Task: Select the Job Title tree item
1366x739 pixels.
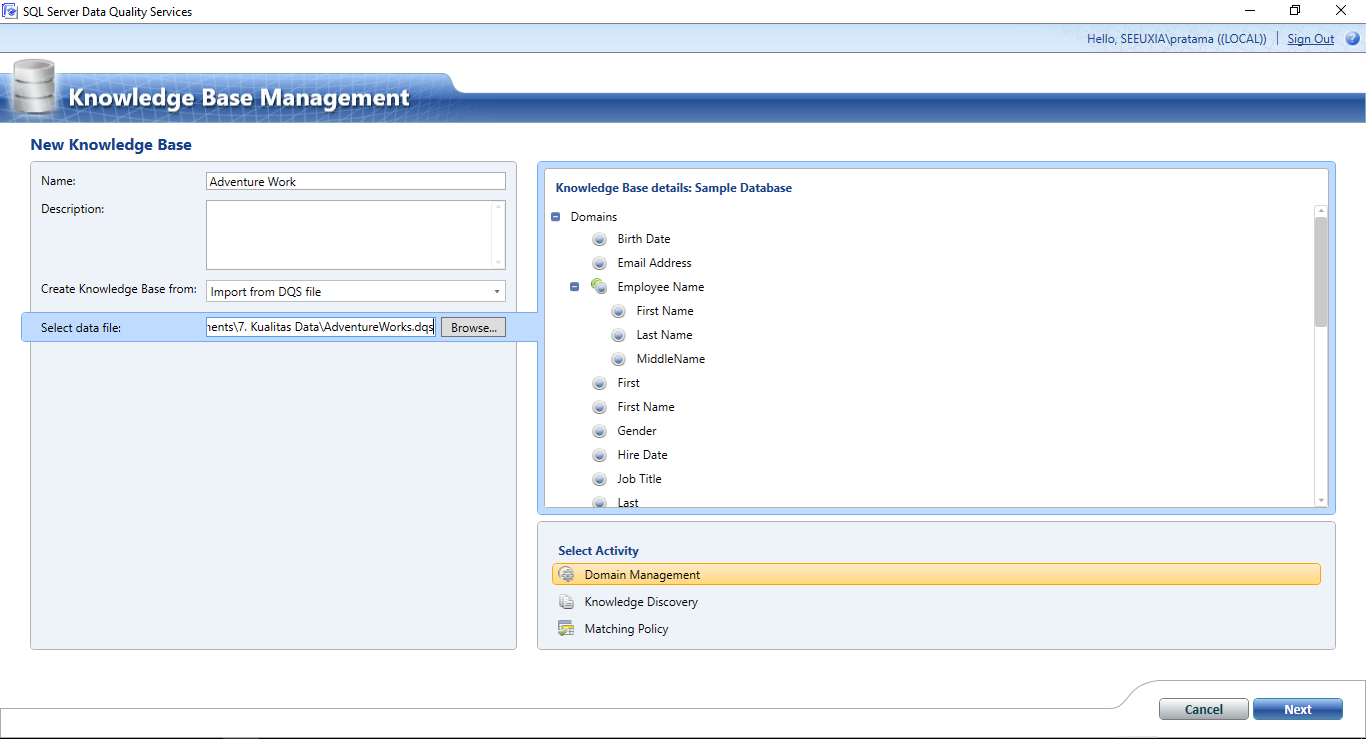Action: click(639, 479)
